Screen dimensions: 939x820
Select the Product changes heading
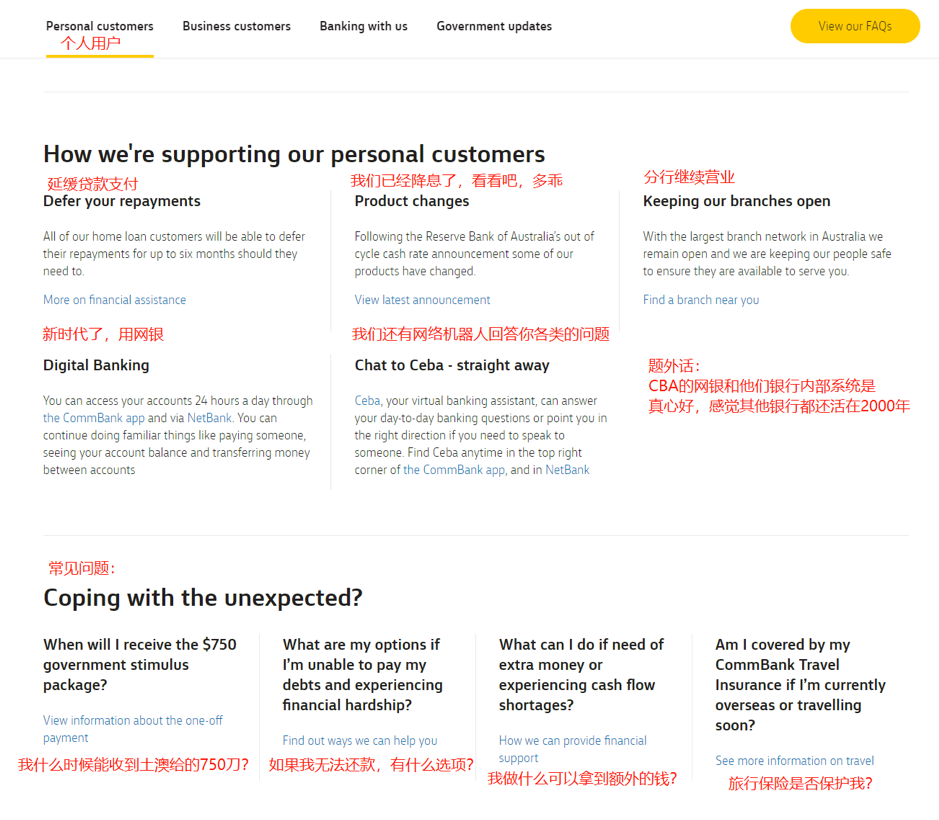[x=411, y=201]
